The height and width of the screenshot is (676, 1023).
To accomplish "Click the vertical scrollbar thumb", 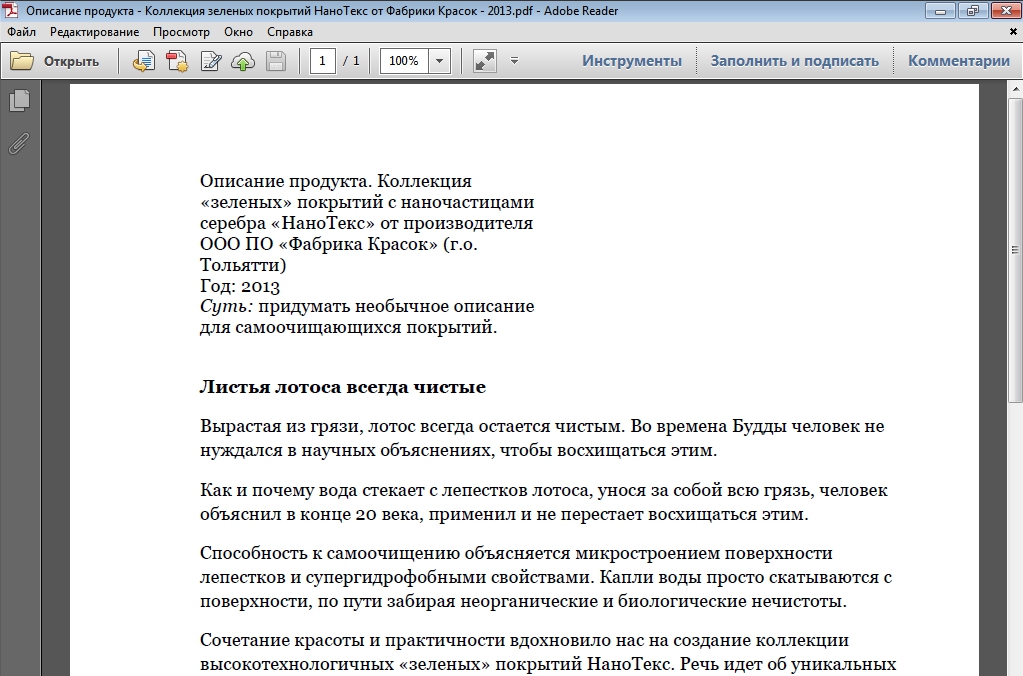I will point(1015,250).
